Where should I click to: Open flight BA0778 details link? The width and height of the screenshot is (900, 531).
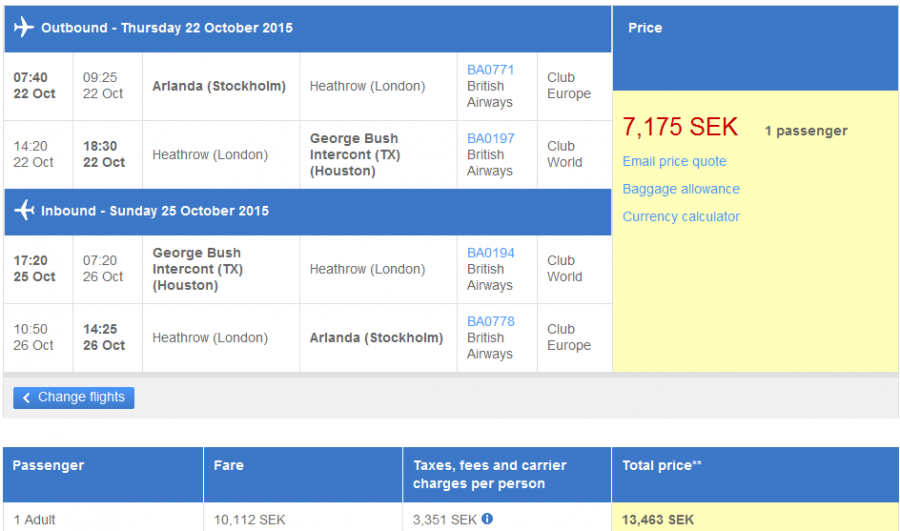tap(490, 321)
